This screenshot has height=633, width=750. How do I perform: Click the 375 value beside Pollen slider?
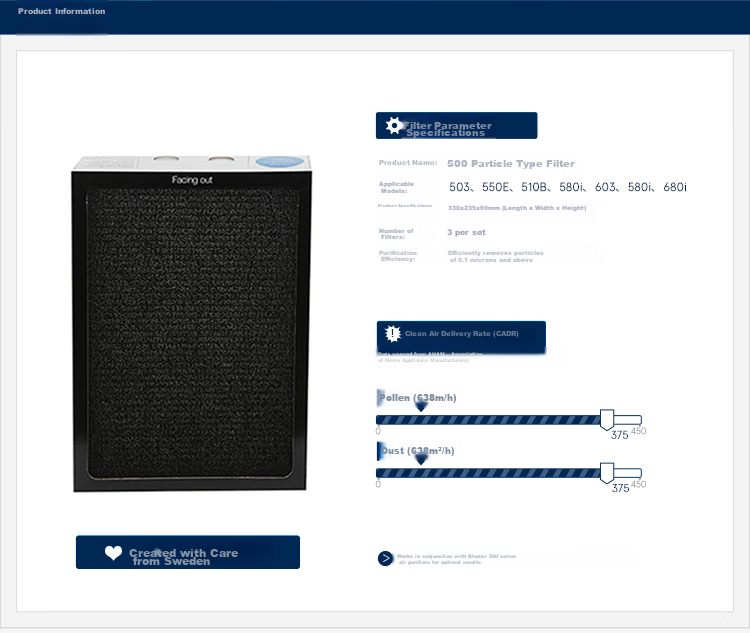click(x=619, y=435)
